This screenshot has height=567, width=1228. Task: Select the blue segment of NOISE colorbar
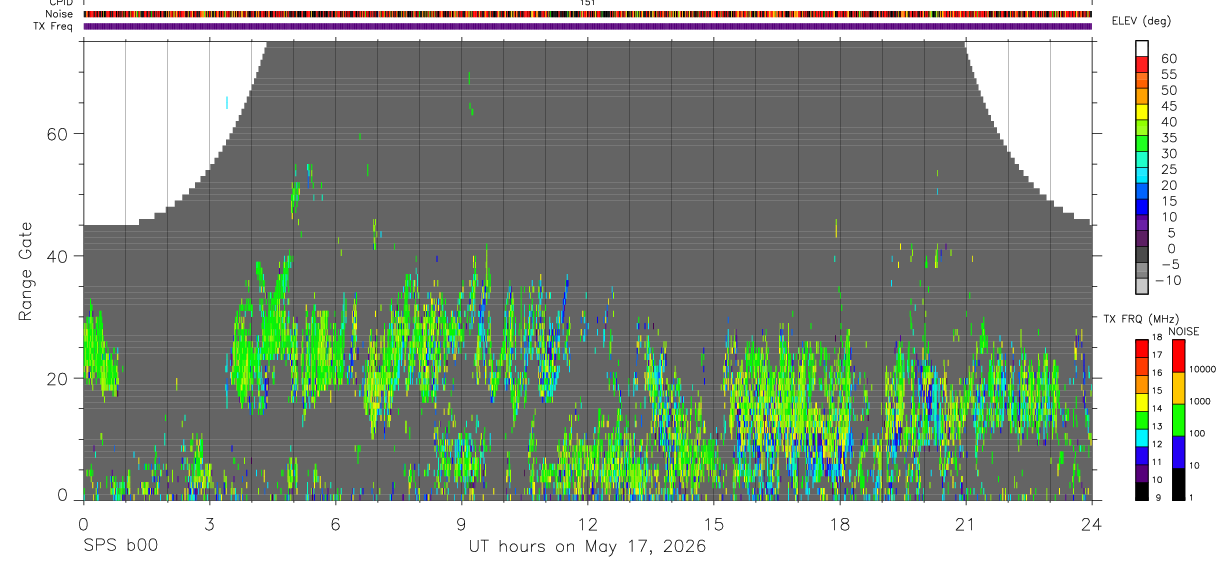1178,452
